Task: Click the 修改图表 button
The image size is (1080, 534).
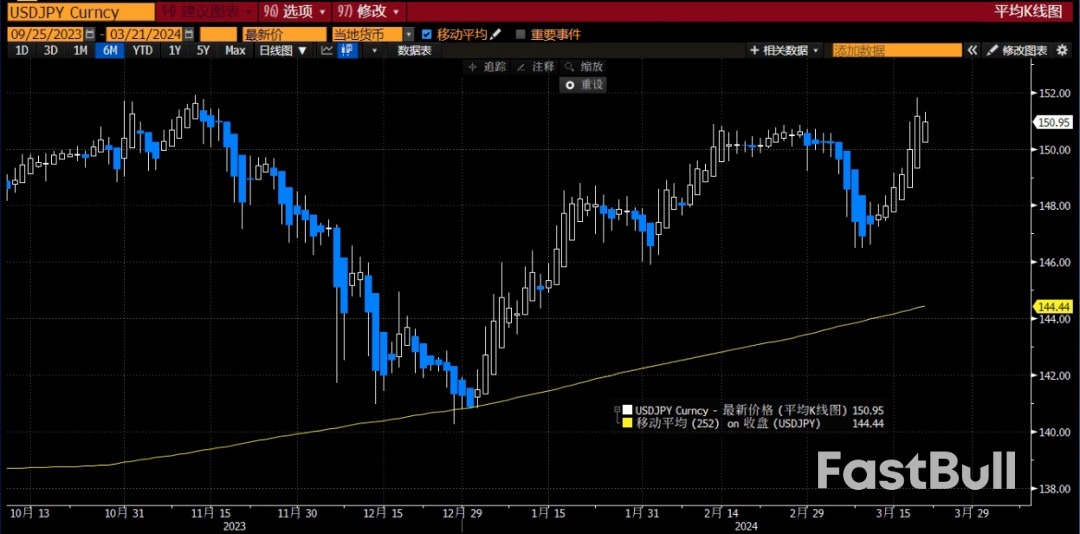Action: [x=1017, y=50]
